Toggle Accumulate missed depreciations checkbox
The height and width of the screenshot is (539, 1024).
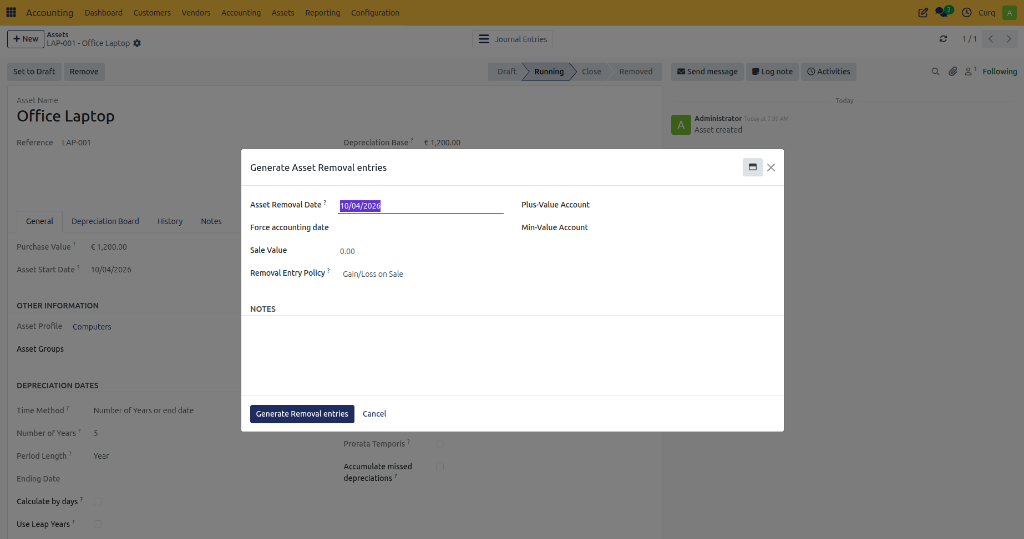[440, 466]
